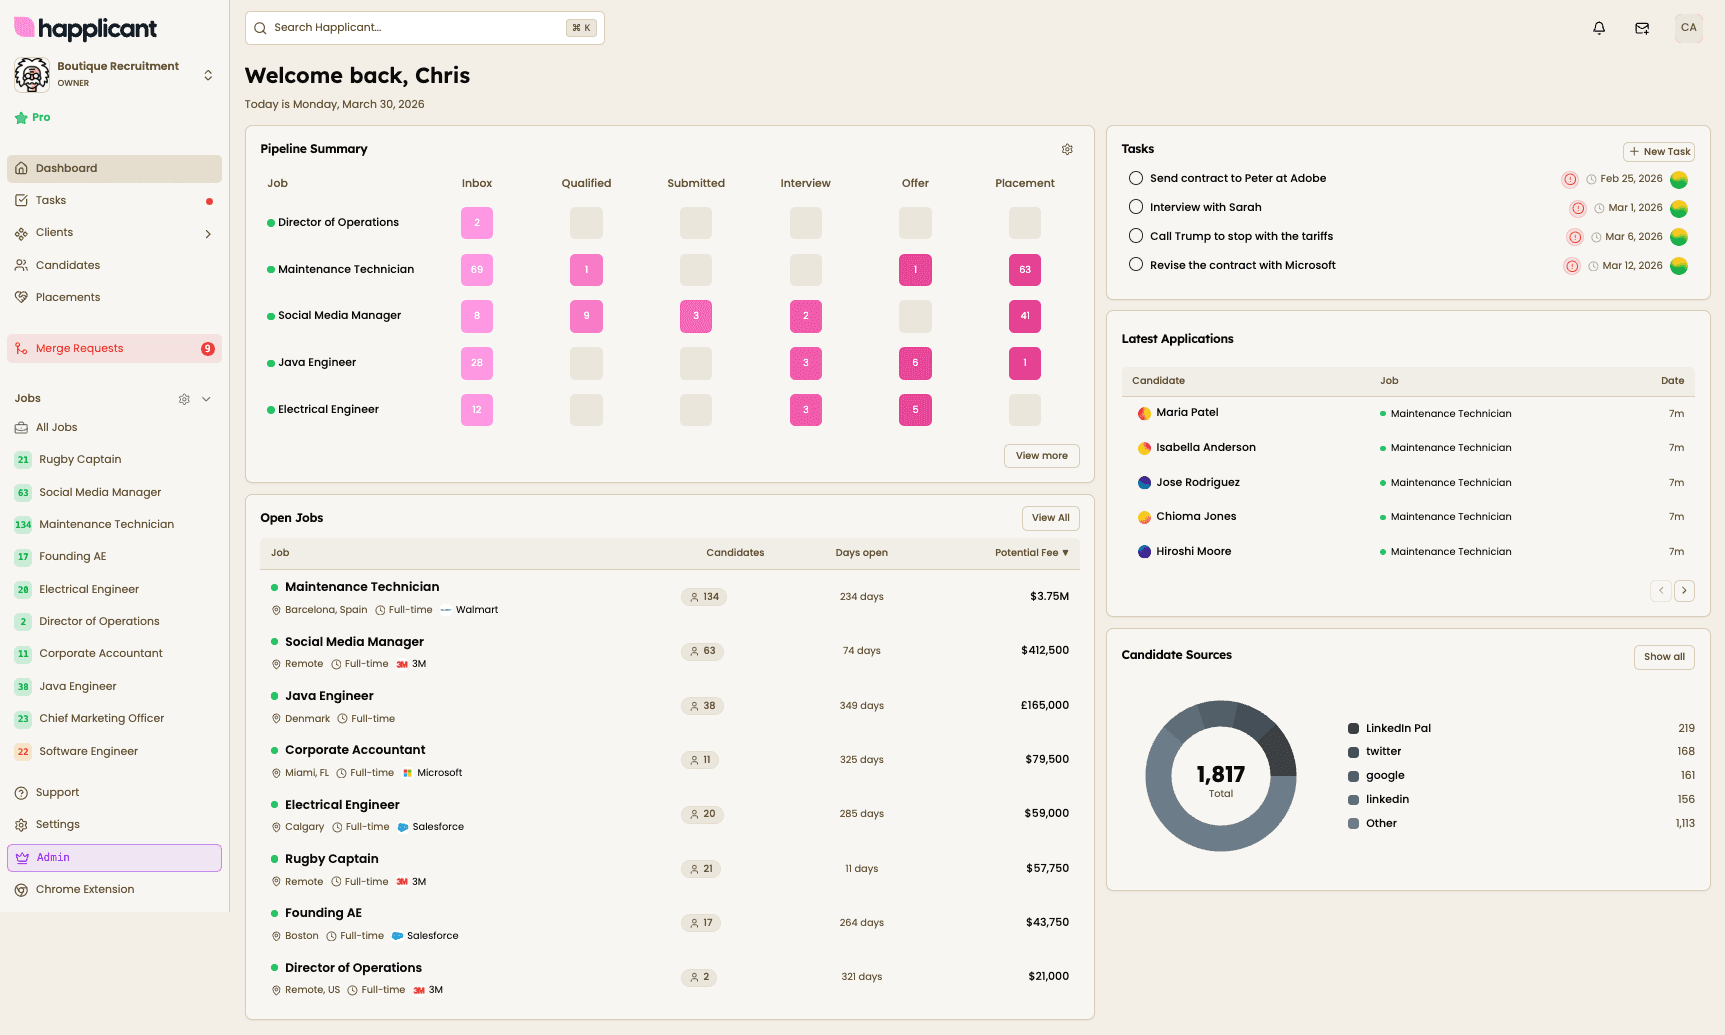1725x1035 pixels.
Task: Click the Walmart company logo icon
Action: point(446,610)
